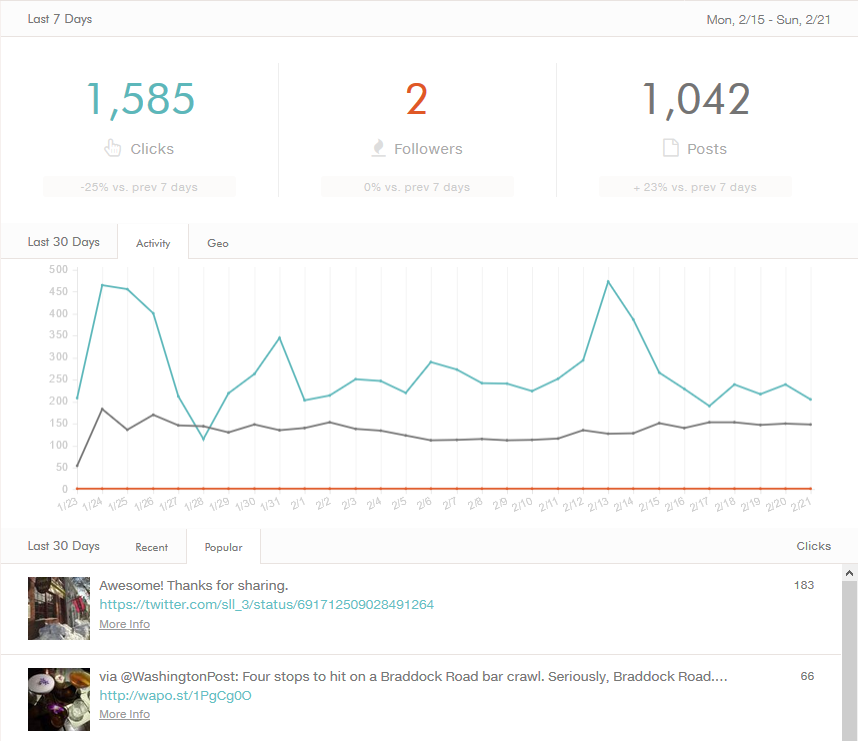Click the document Posts icon

(x=670, y=149)
